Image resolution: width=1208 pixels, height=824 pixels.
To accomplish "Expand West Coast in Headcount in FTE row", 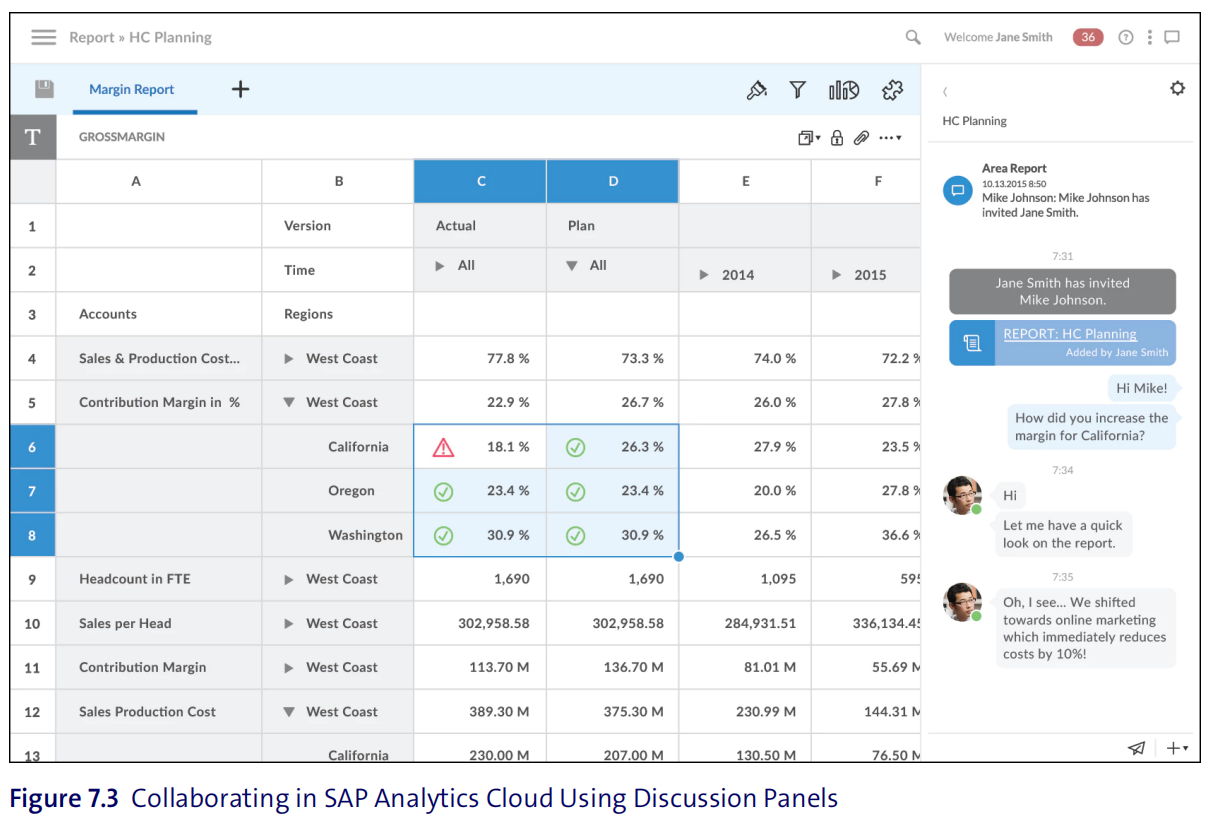I will [x=289, y=579].
